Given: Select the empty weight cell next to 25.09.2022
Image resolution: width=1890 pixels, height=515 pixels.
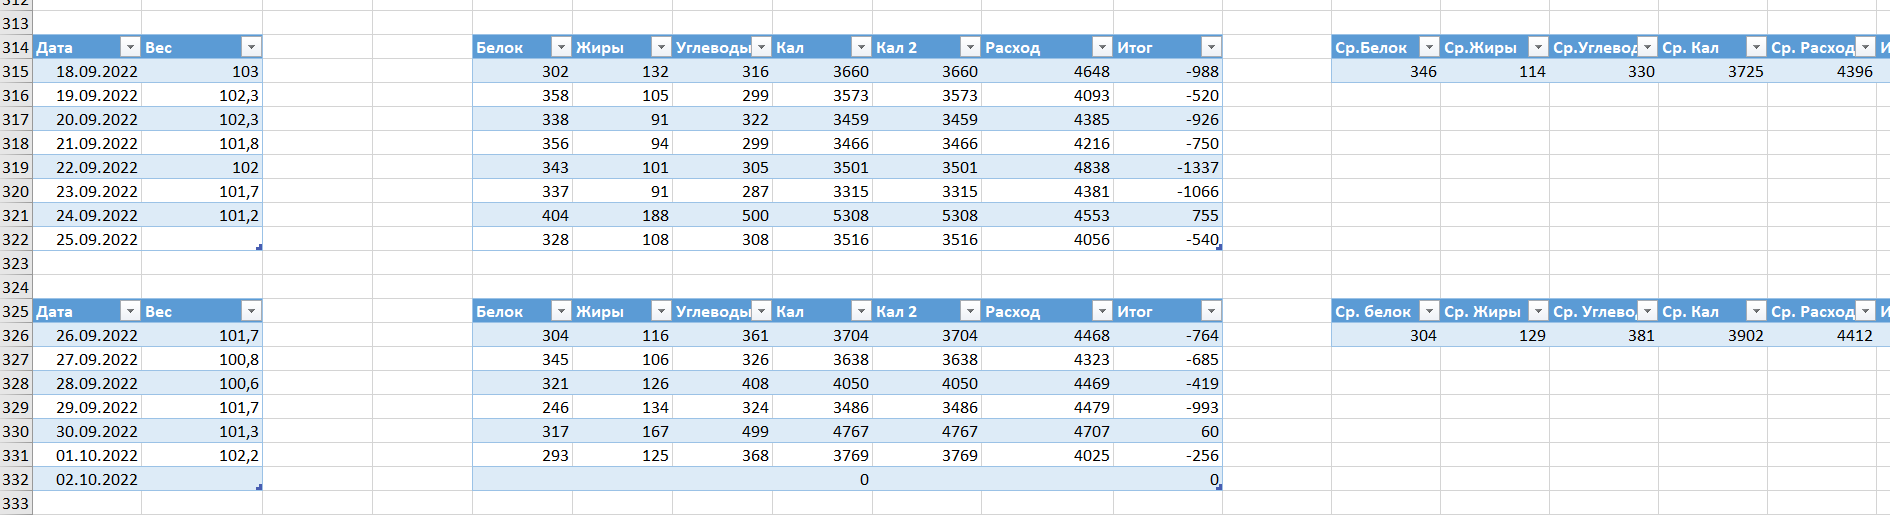Looking at the screenshot, I should [x=201, y=239].
